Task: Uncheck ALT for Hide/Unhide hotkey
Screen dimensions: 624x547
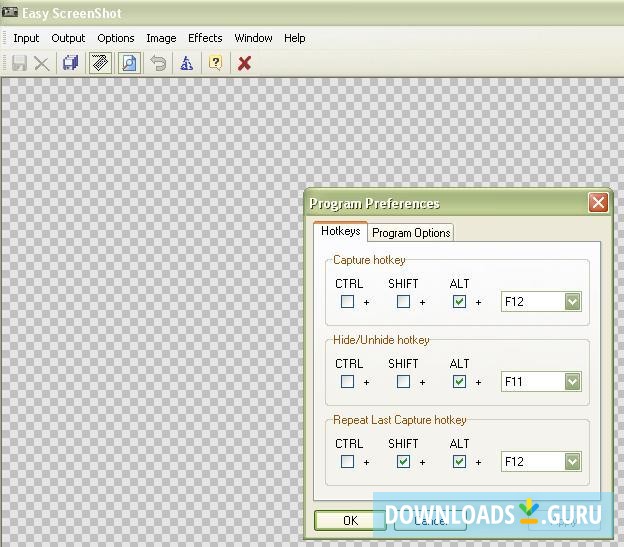Action: tap(460, 382)
